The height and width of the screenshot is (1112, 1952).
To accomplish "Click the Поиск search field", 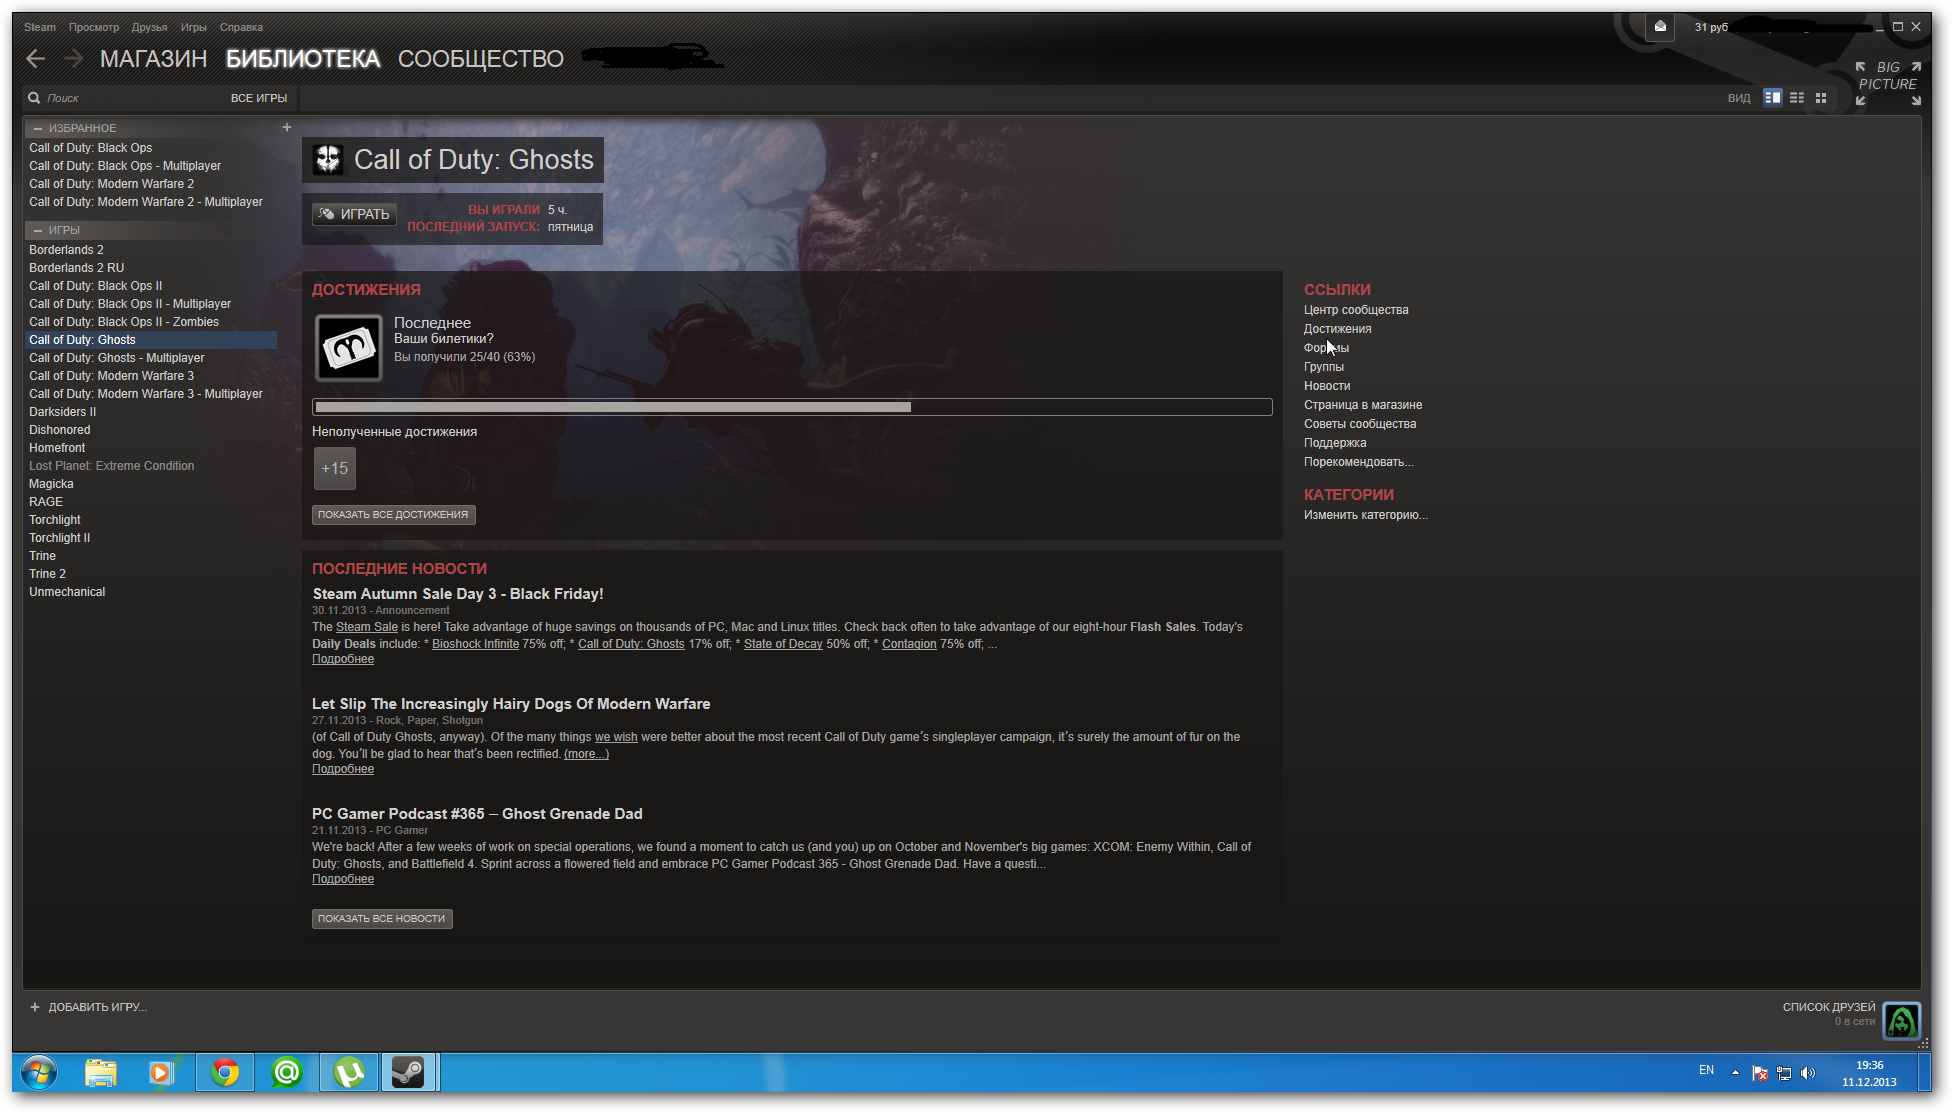I will point(120,98).
